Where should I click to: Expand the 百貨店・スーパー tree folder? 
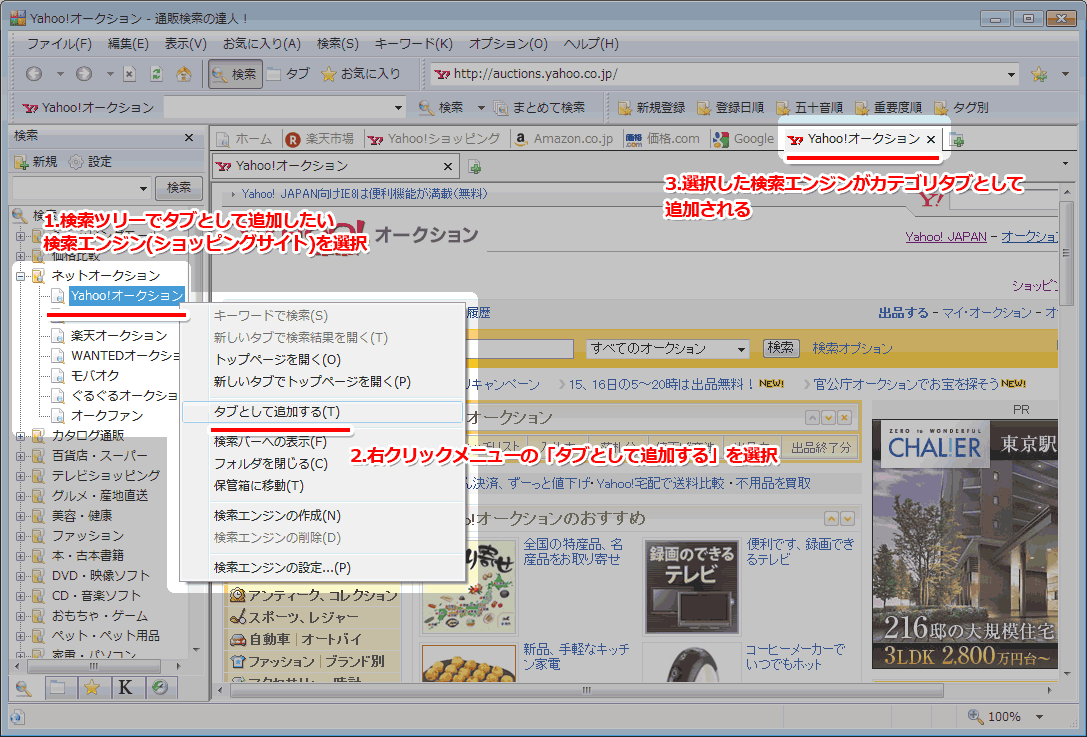(x=20, y=456)
